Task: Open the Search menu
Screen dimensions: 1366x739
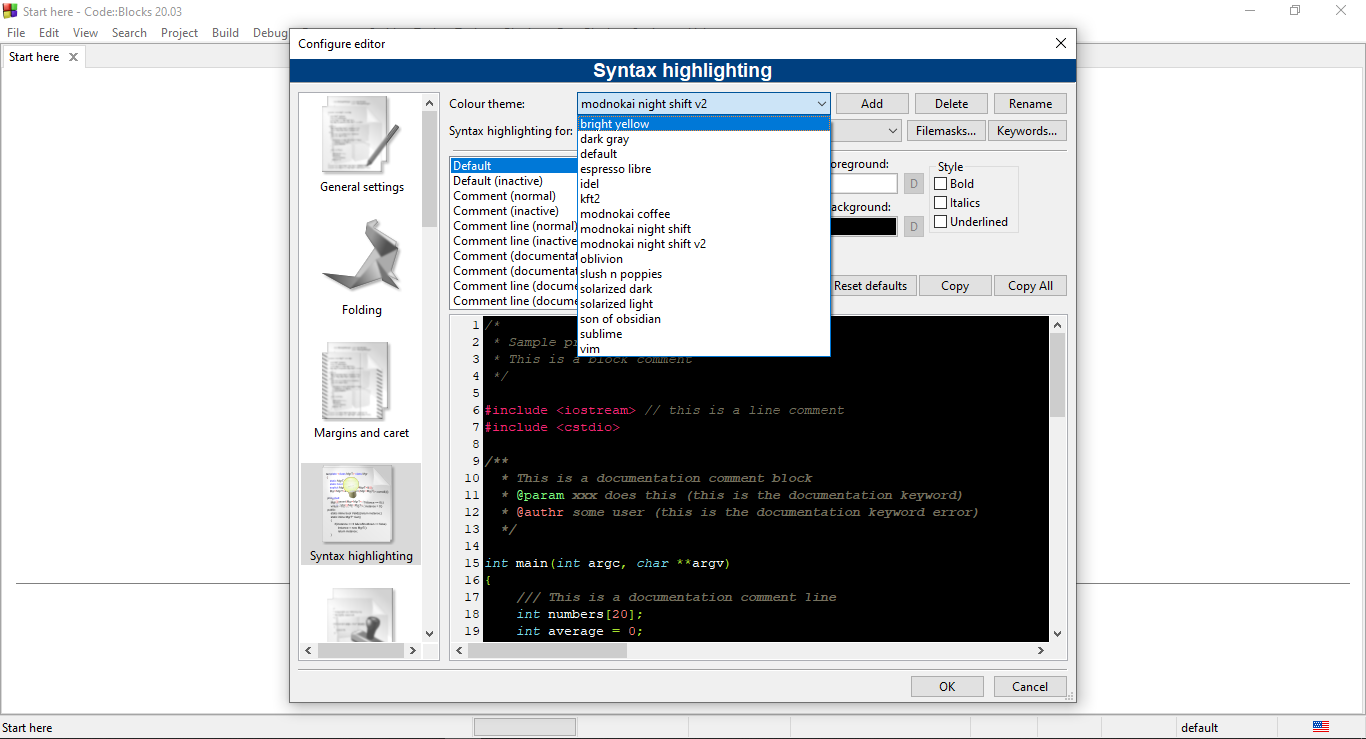Action: point(129,33)
